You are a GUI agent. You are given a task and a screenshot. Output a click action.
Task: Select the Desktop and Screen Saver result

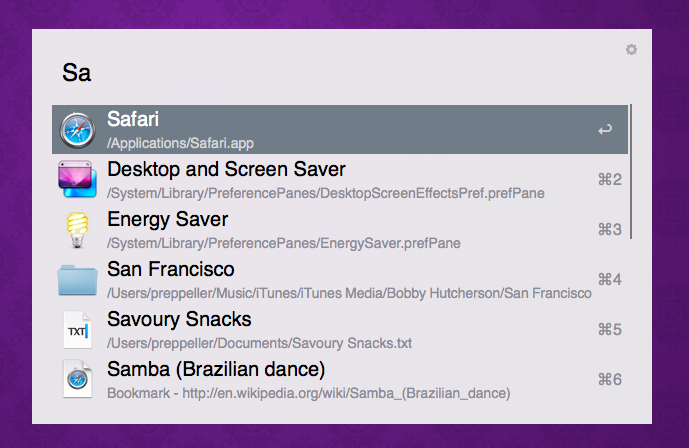226,170
